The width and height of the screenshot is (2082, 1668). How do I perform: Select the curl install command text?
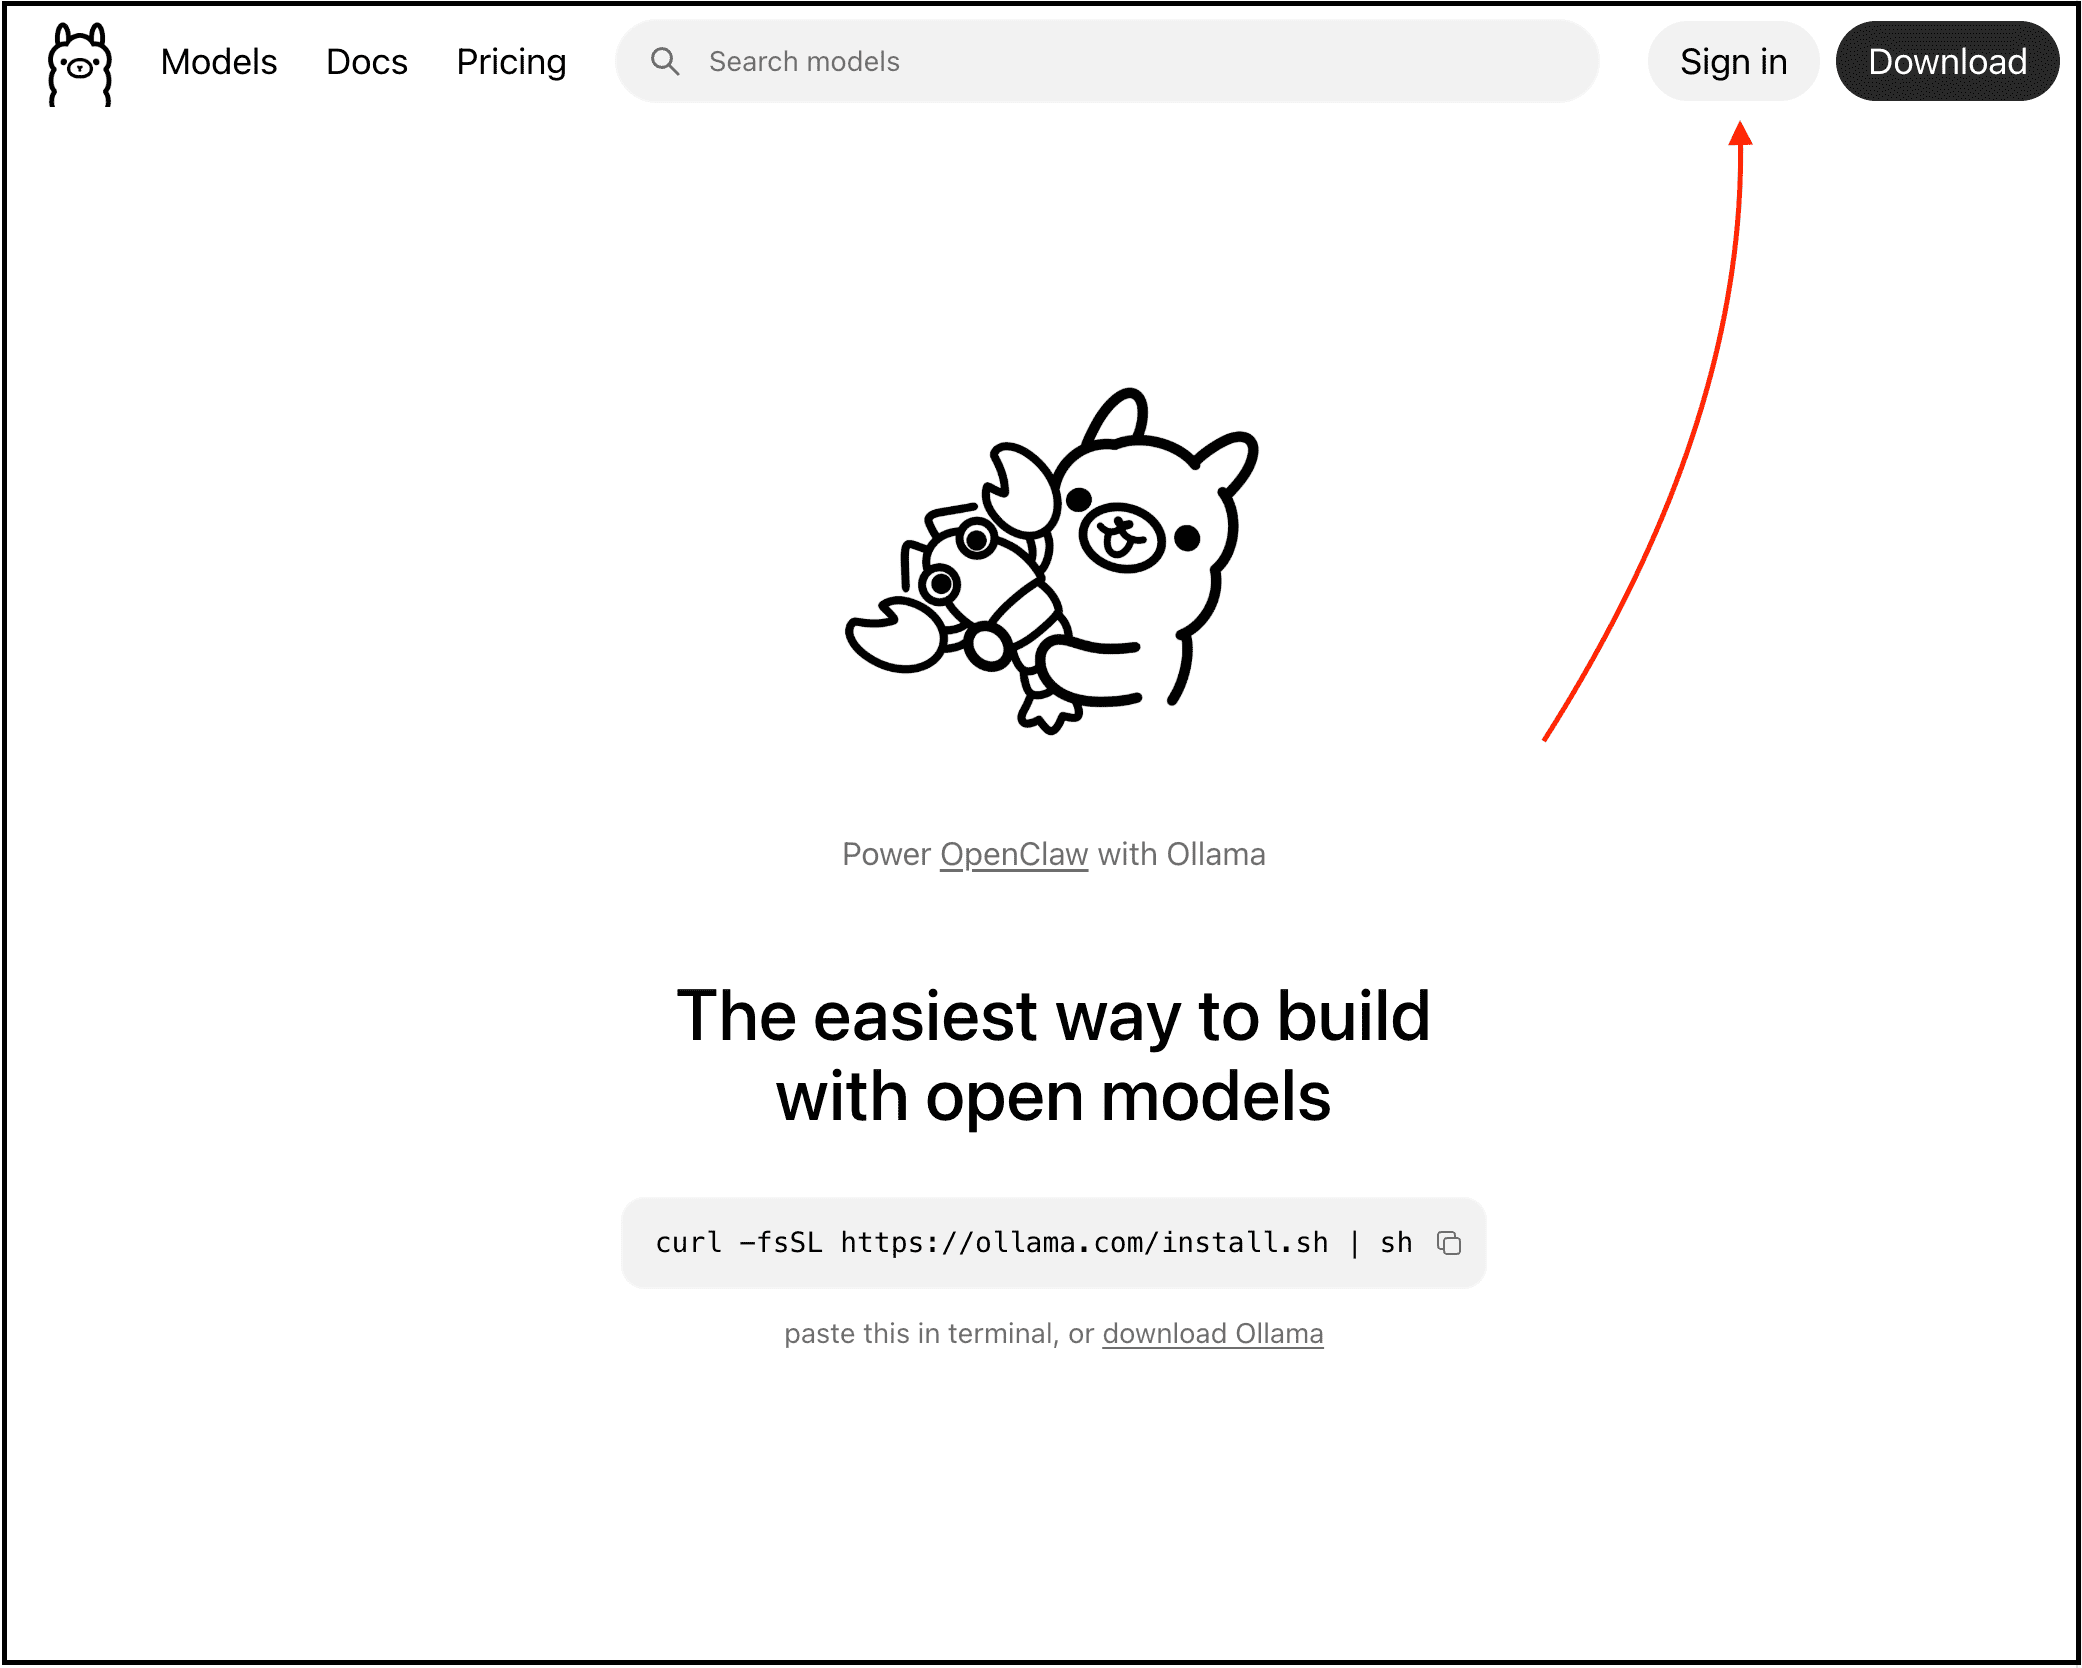coord(1034,1243)
